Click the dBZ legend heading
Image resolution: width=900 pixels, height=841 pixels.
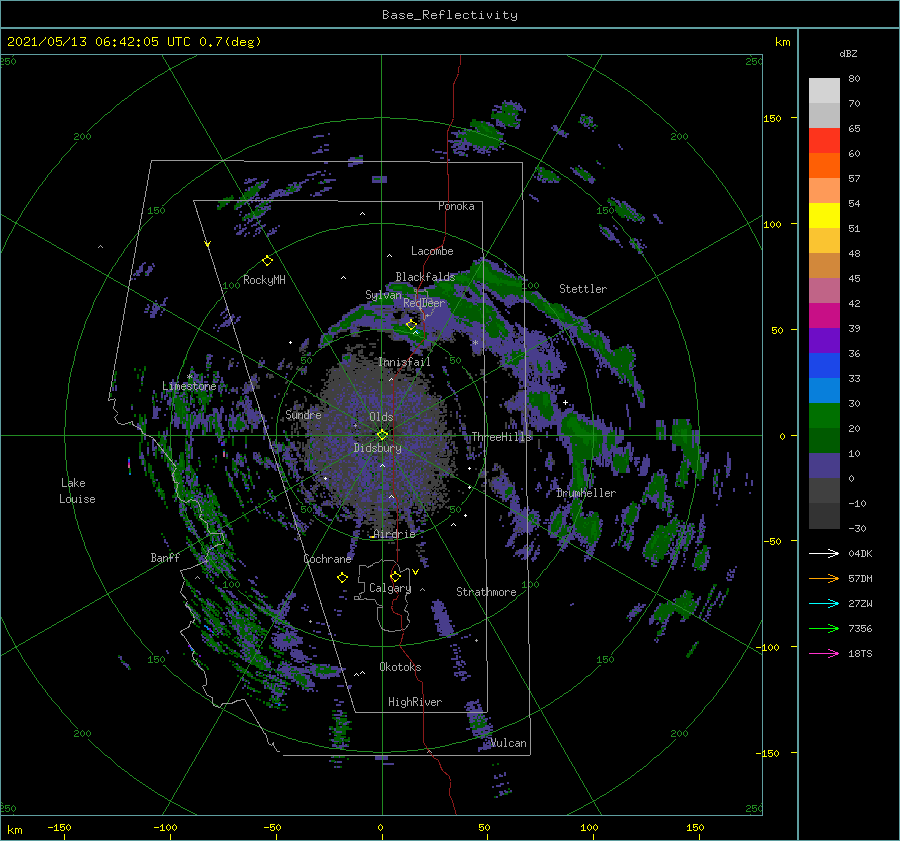point(848,53)
